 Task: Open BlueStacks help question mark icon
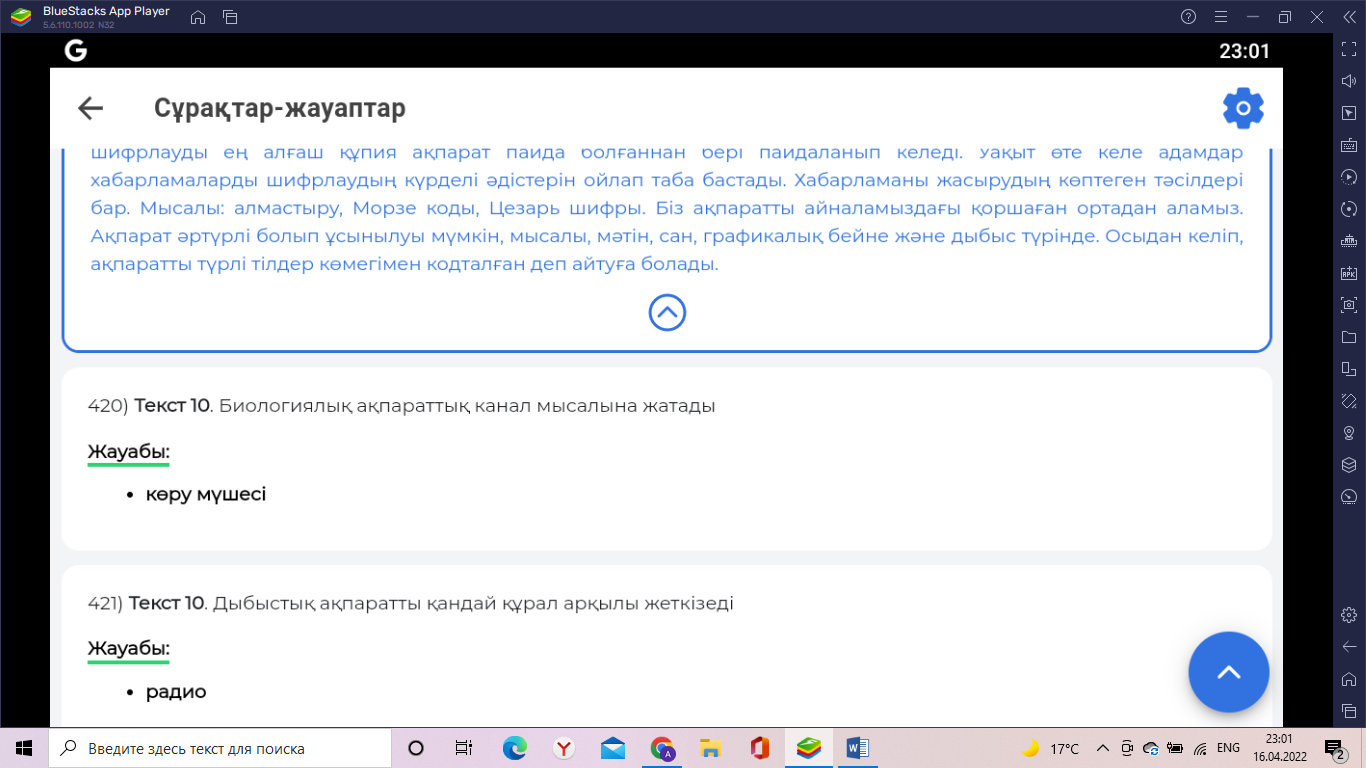[x=1188, y=17]
